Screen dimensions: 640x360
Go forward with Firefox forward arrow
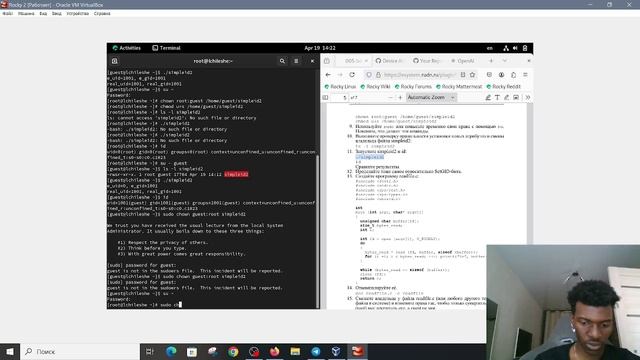[340, 75]
